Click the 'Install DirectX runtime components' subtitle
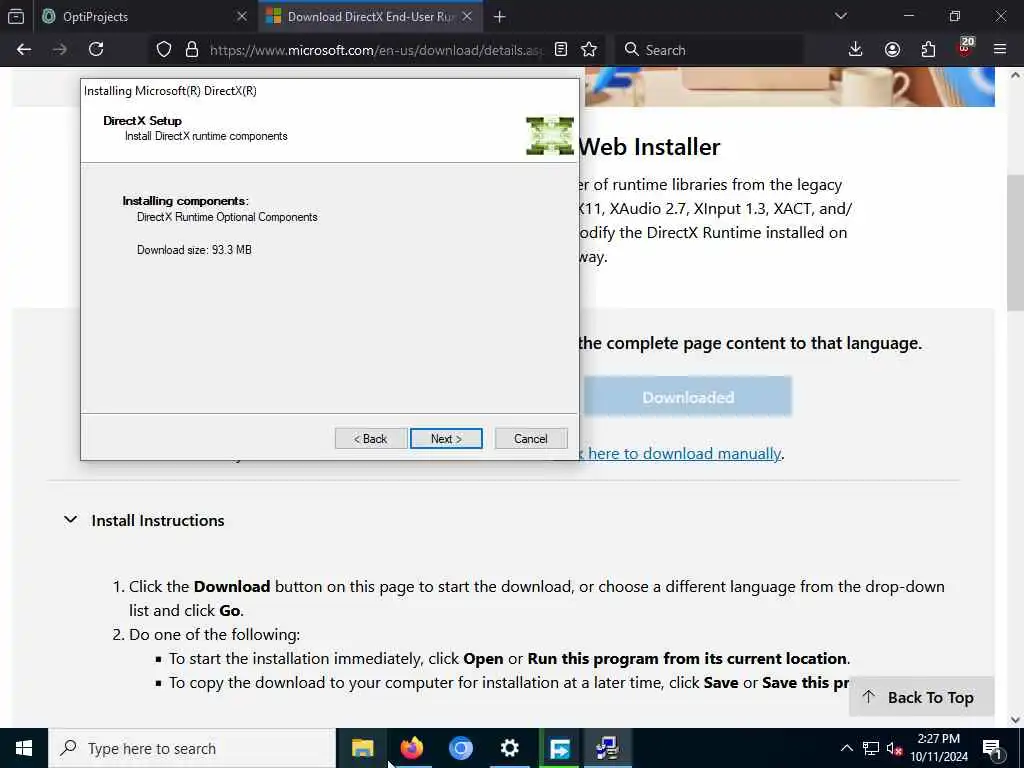1024x768 pixels. [206, 136]
